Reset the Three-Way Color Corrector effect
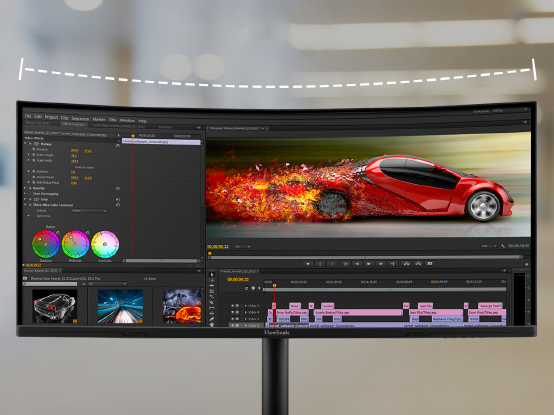554x415 pixels. point(118,205)
